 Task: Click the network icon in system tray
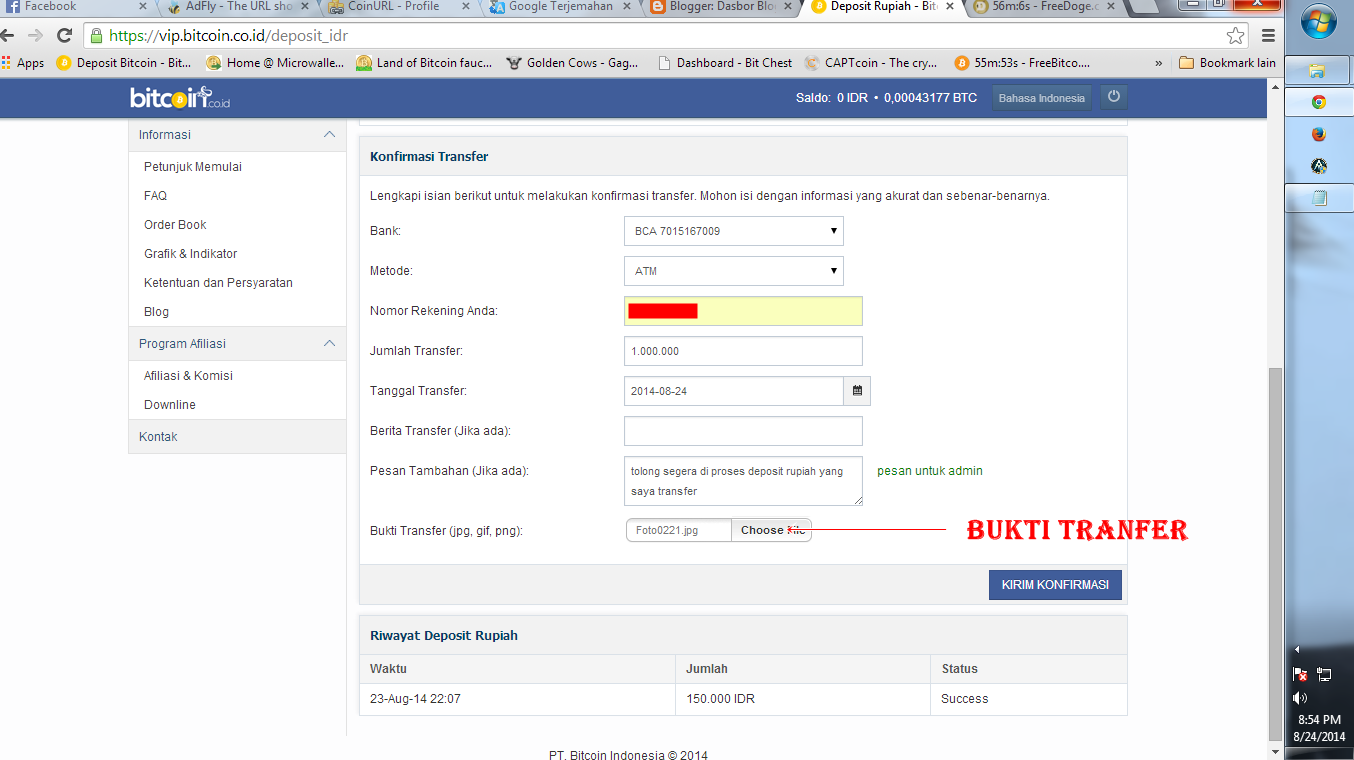1324,675
